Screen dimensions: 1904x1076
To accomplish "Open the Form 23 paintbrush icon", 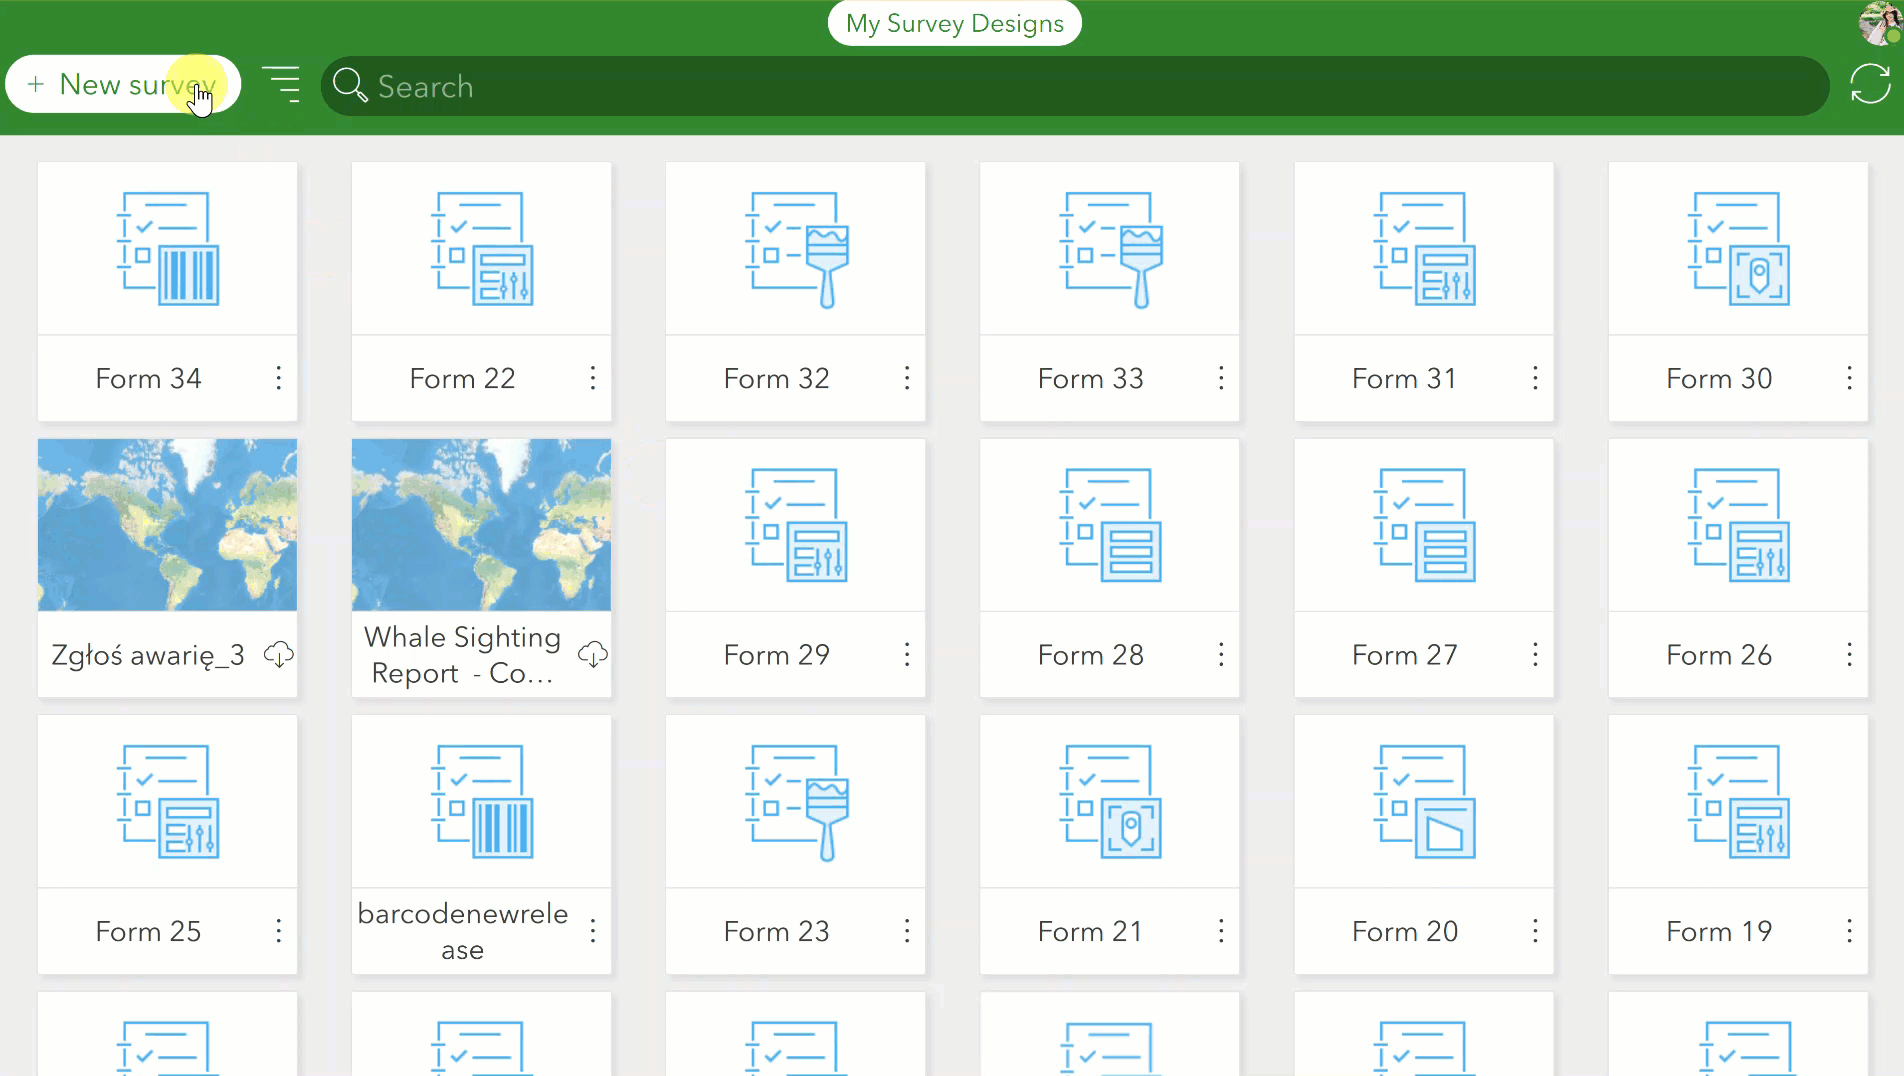I will (796, 802).
